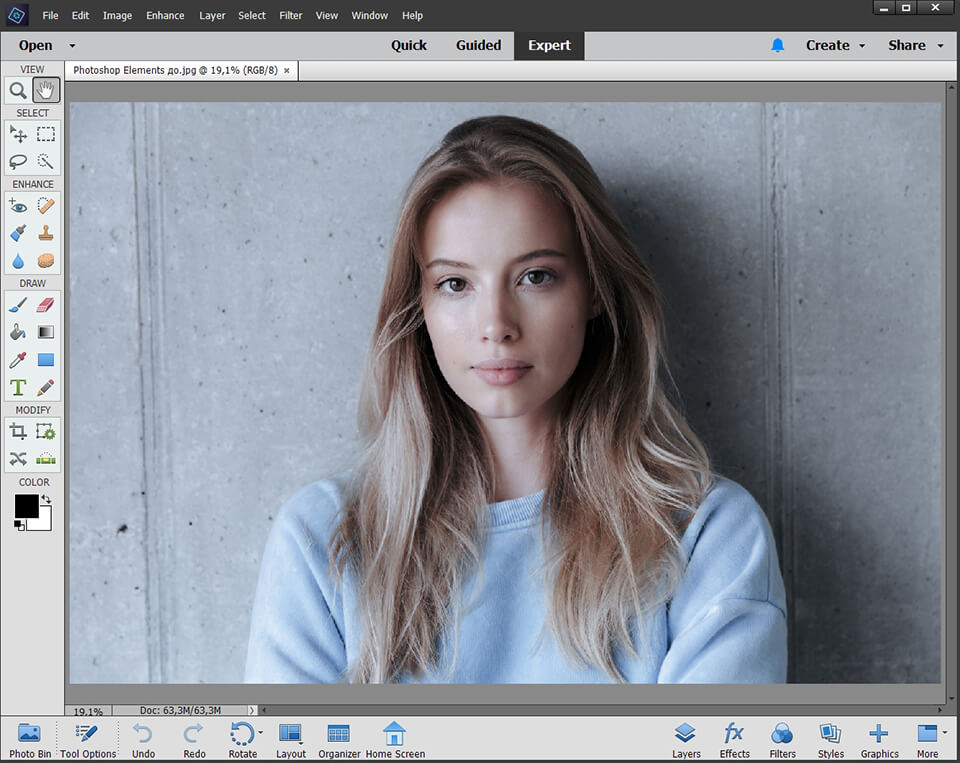Open the Edit menu
960x763 pixels.
pyautogui.click(x=80, y=15)
